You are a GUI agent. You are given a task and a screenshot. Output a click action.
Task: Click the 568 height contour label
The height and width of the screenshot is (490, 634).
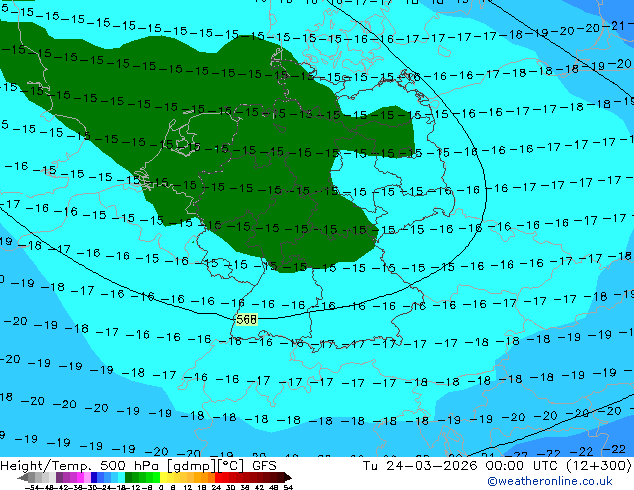click(x=246, y=320)
